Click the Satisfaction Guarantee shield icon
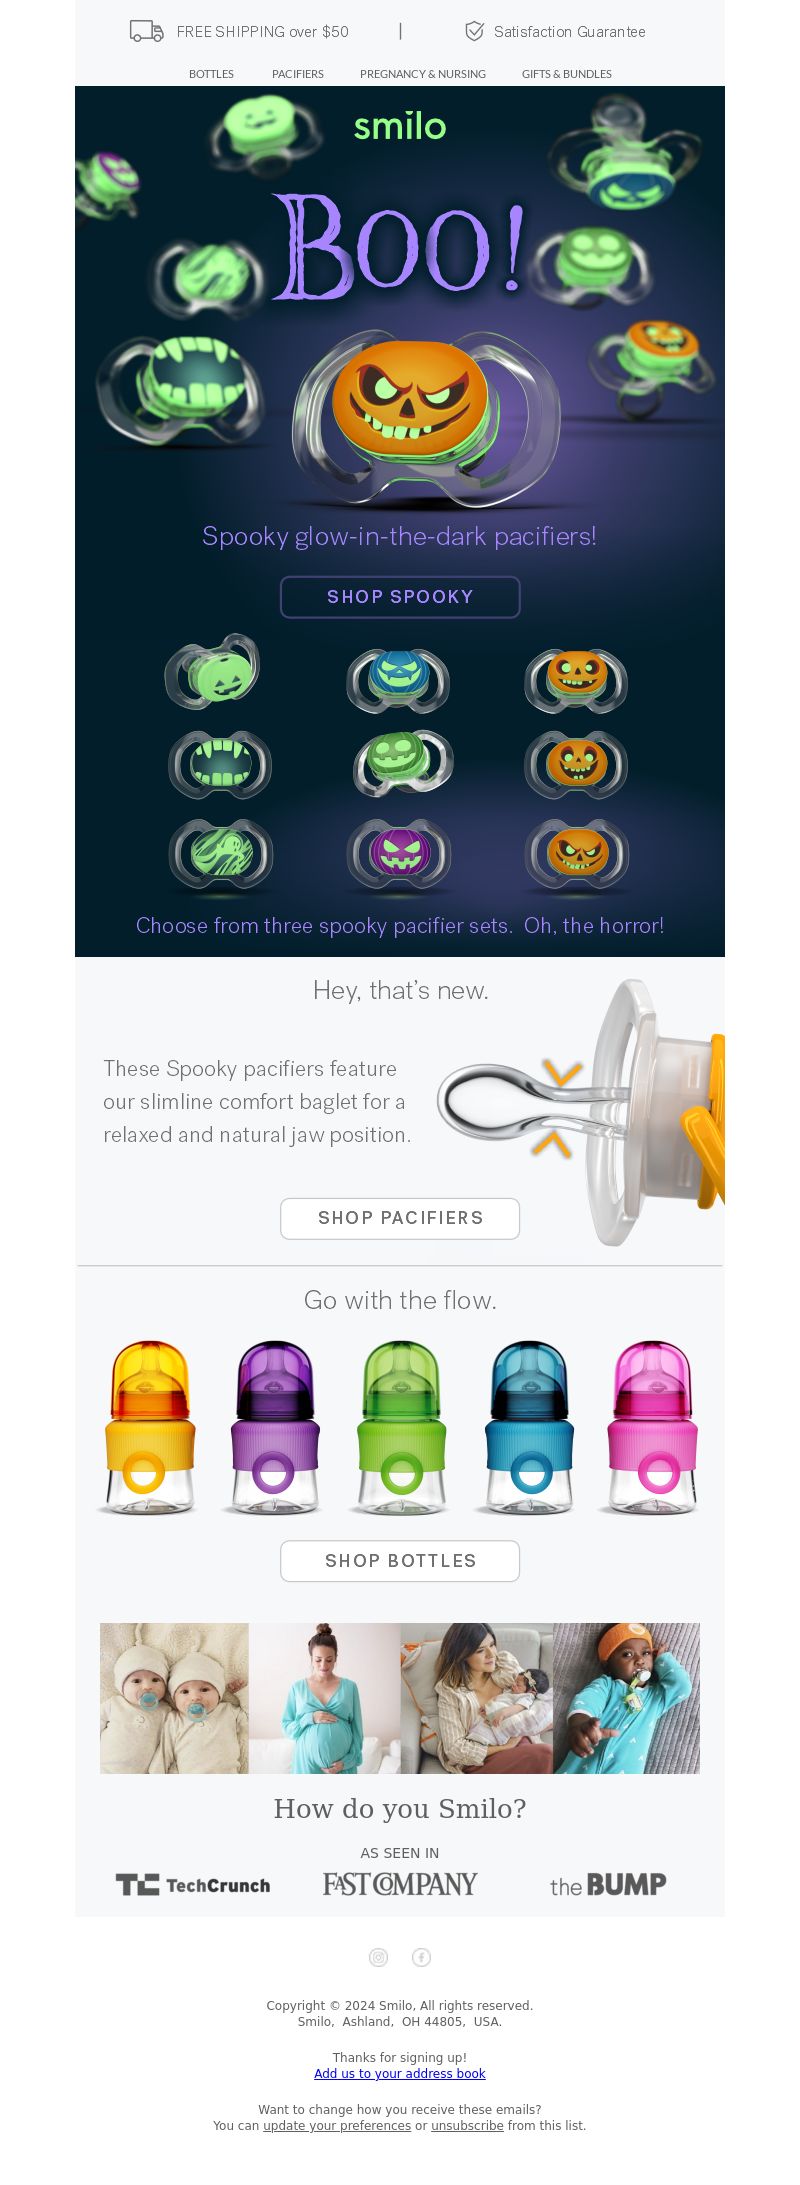Screen dimensions: 800x2185 click(474, 31)
